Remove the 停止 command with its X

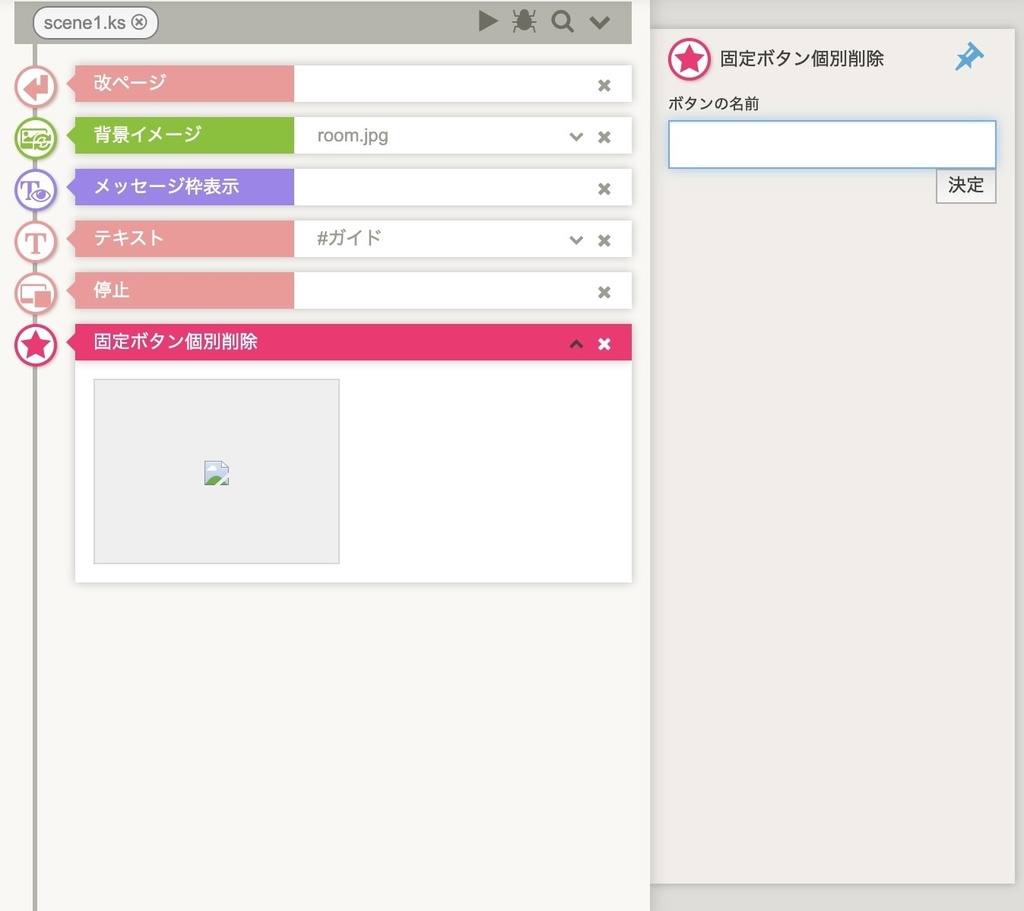tap(604, 290)
